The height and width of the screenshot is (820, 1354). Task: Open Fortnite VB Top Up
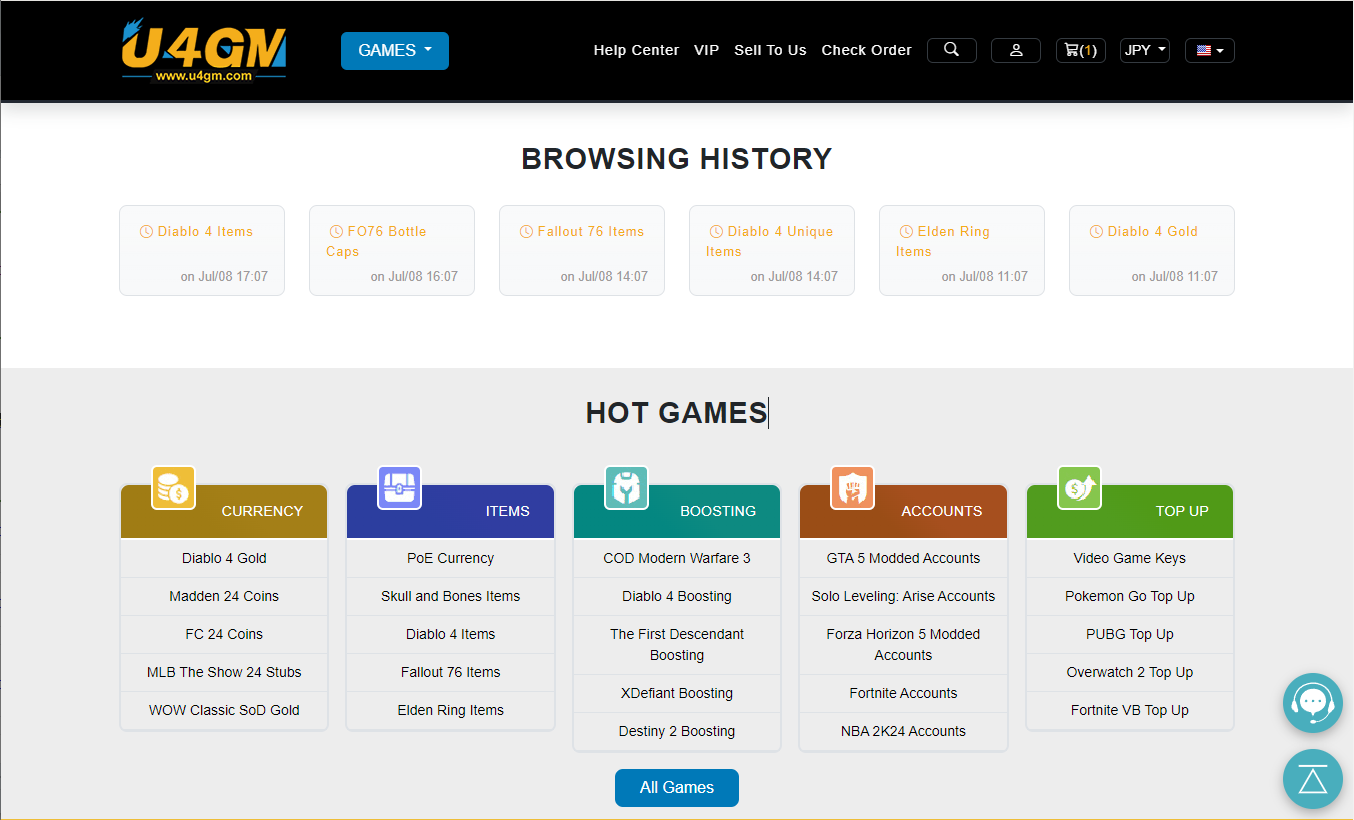pyautogui.click(x=1130, y=710)
